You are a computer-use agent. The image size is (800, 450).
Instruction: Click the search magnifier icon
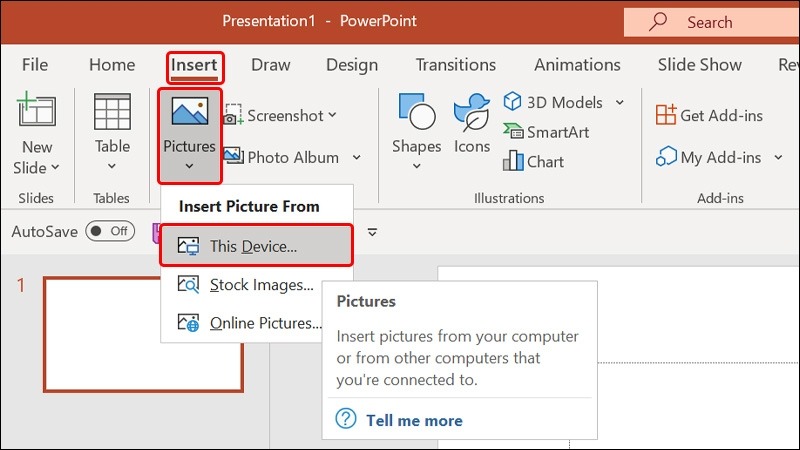[658, 22]
